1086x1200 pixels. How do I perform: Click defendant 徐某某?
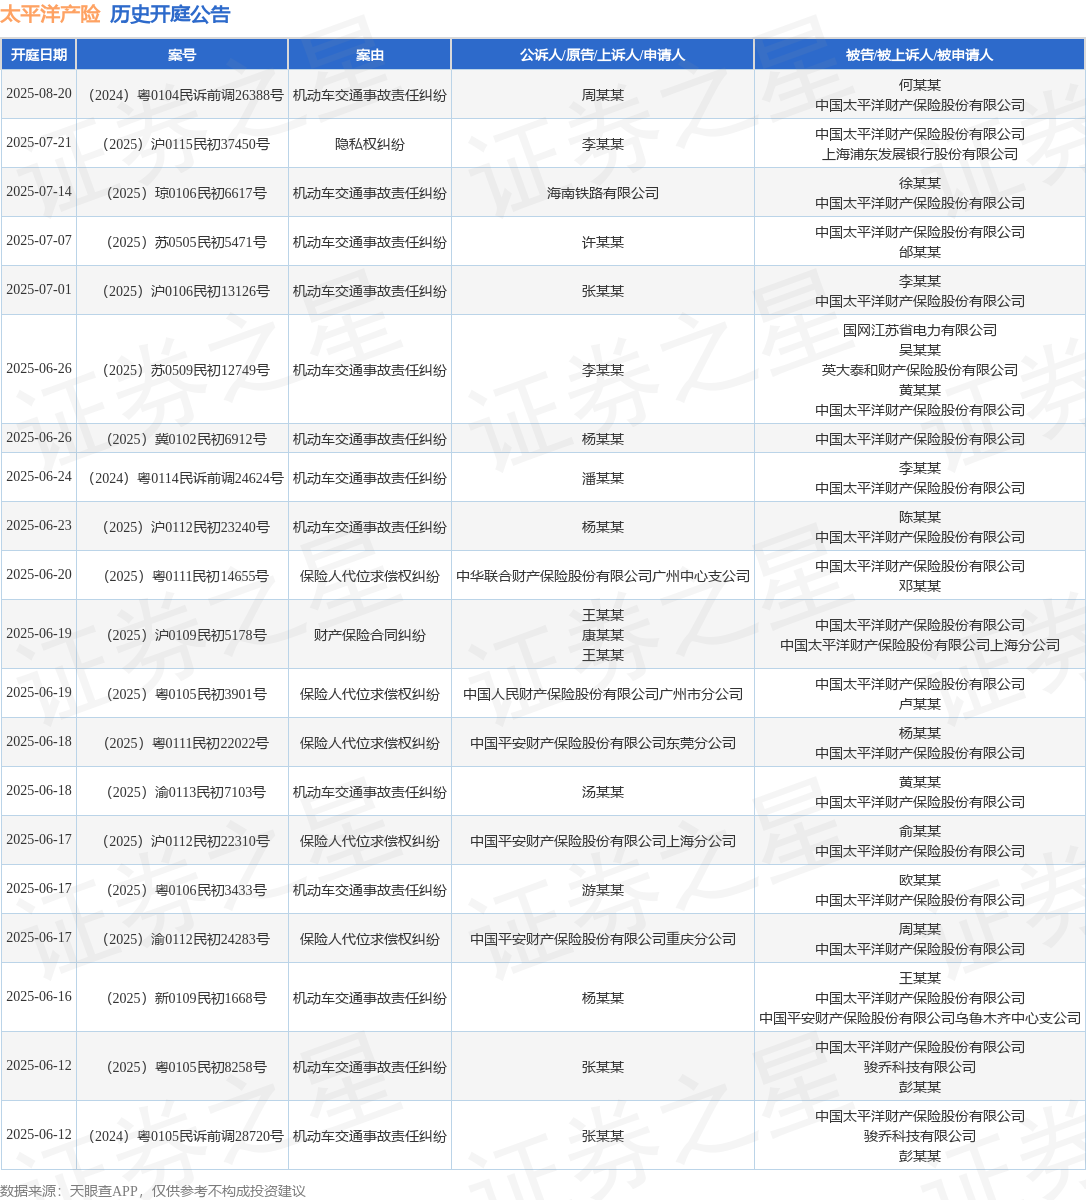[x=920, y=183]
